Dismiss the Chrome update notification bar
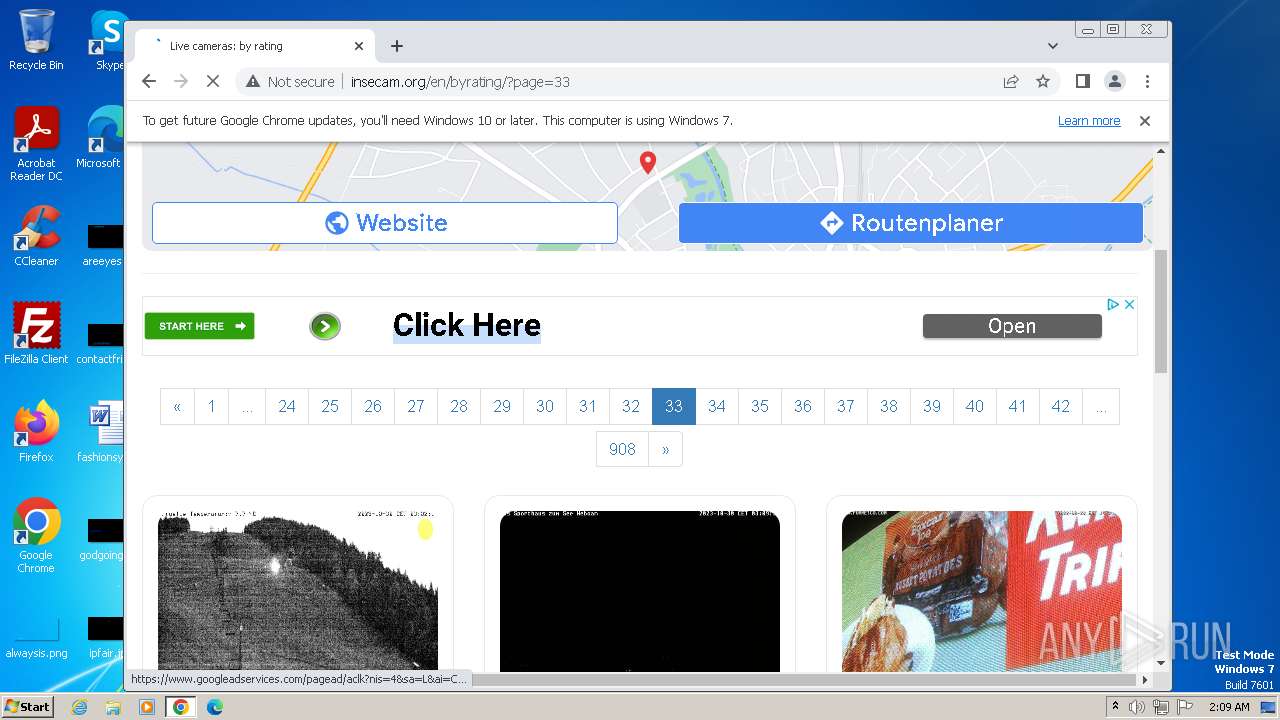 (1145, 121)
